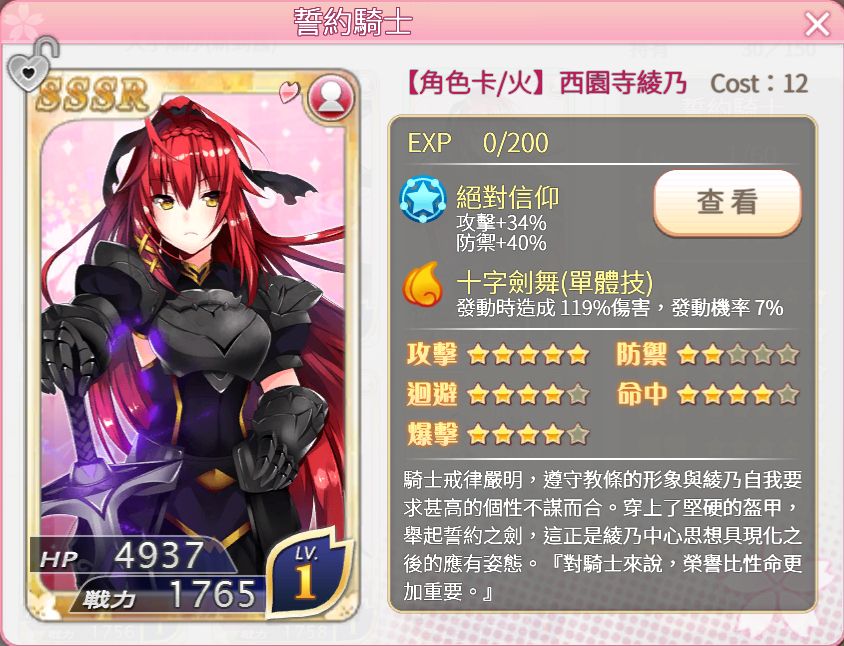Open the profile avatar icon on the card

[x=332, y=97]
